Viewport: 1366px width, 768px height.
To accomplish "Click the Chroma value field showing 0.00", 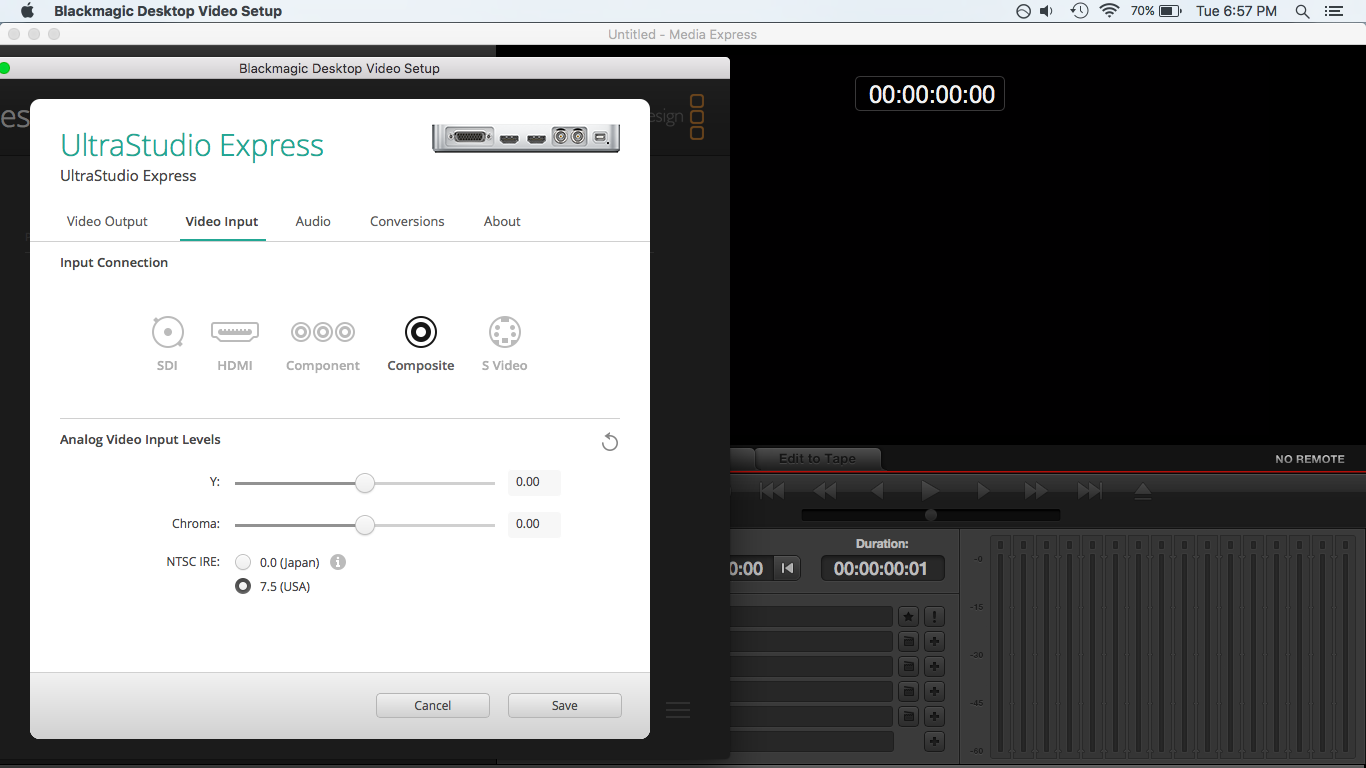I will pos(534,524).
